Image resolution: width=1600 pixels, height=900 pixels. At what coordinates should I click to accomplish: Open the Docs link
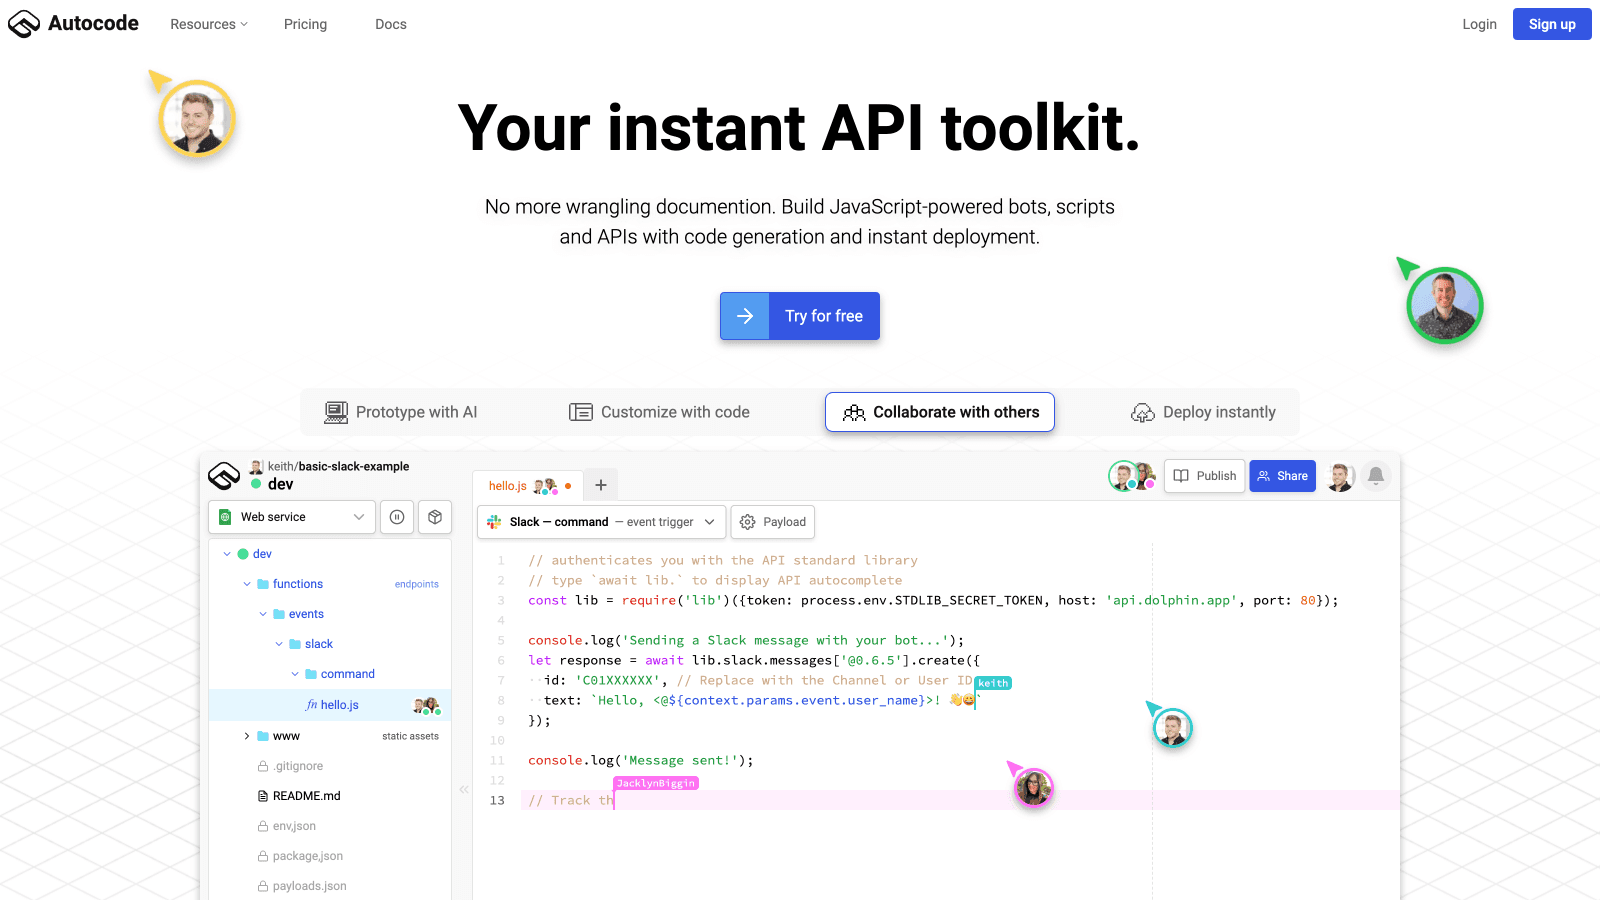[x=391, y=24]
